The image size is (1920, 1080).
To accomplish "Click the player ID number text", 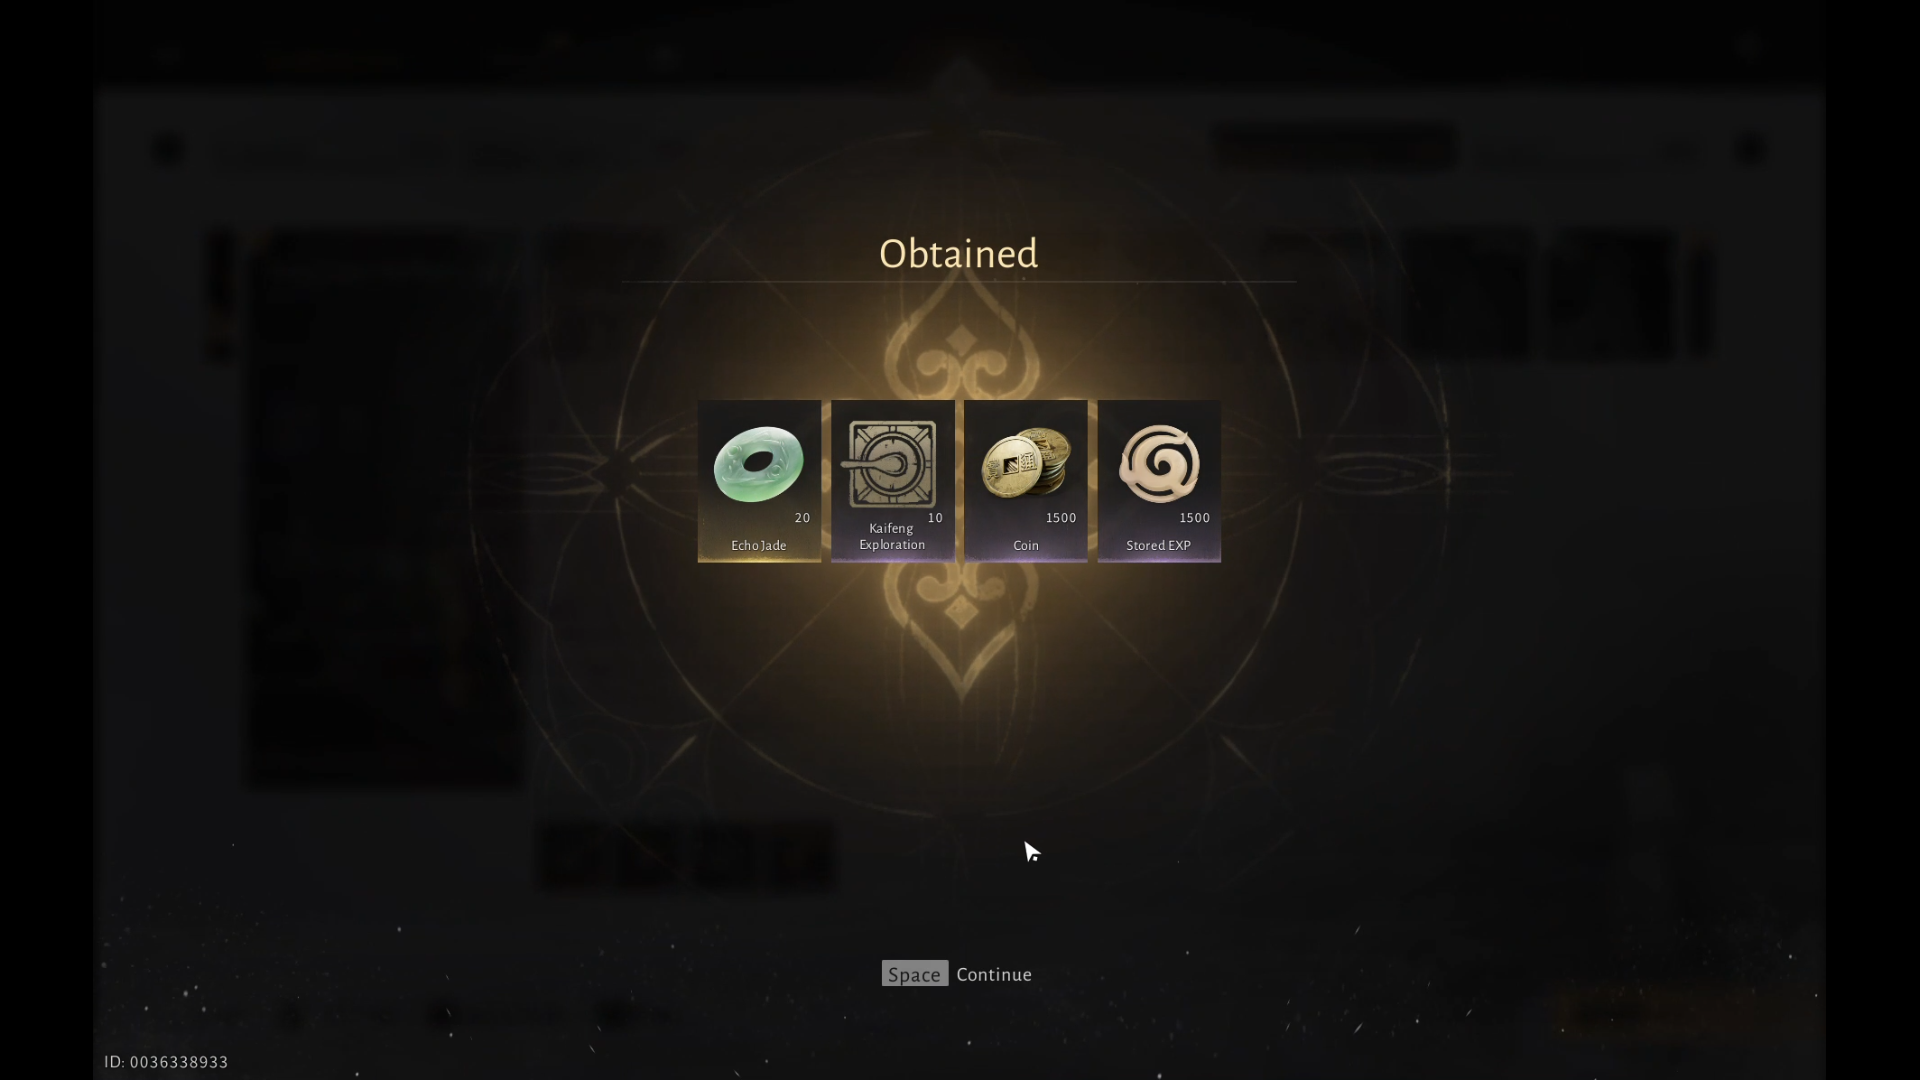I will [x=166, y=1062].
